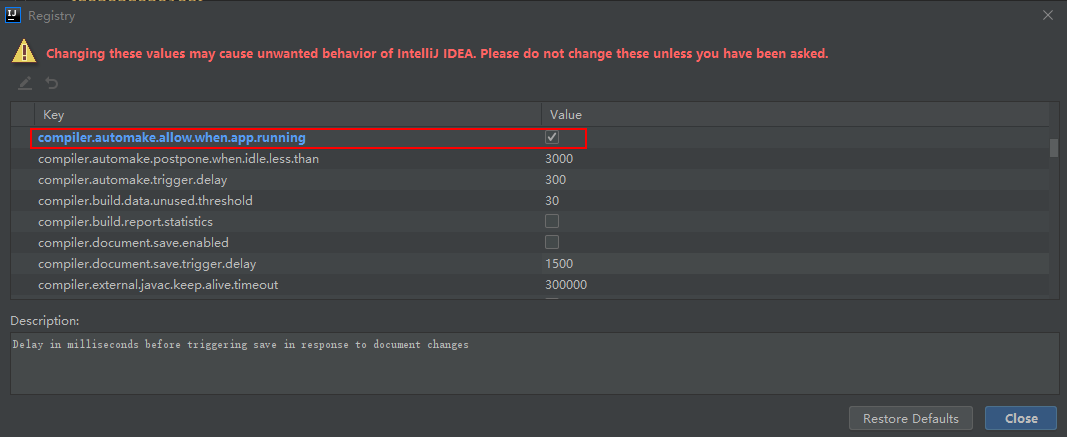Click inside the Description text area

pyautogui.click(x=534, y=363)
